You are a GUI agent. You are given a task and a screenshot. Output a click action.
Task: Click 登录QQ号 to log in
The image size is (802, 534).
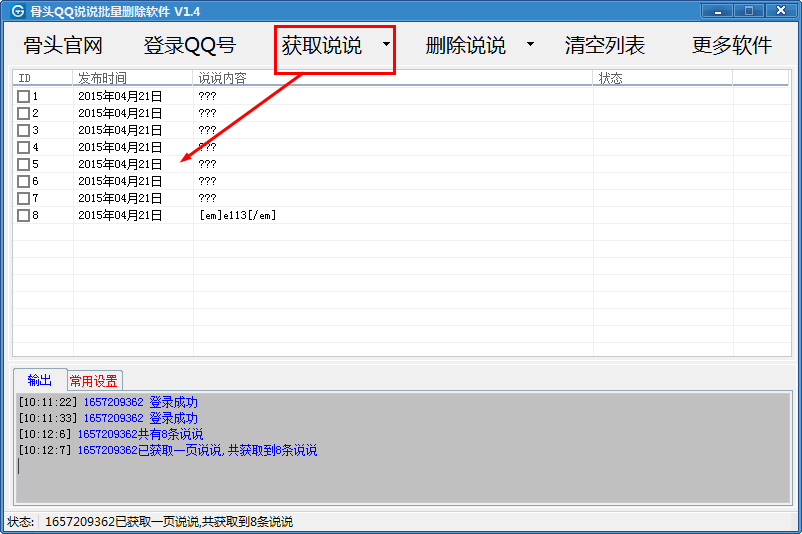point(189,46)
